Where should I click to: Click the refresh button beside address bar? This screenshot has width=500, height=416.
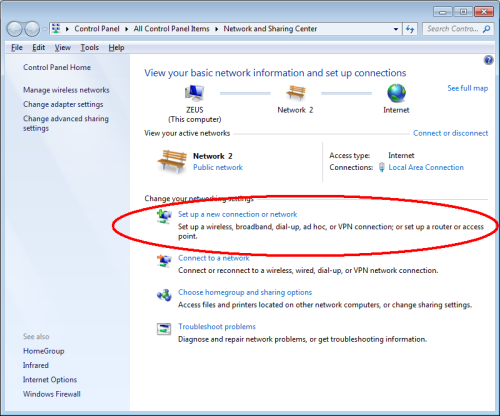tap(410, 29)
